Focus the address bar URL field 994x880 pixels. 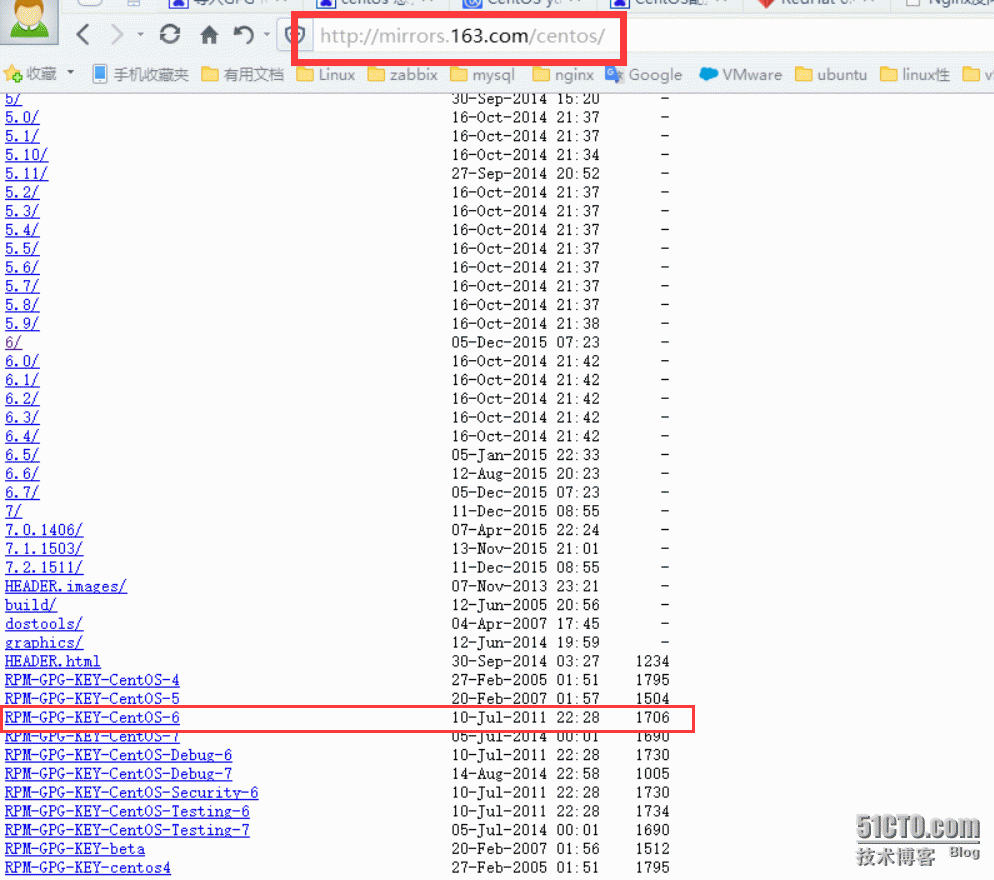click(x=463, y=36)
